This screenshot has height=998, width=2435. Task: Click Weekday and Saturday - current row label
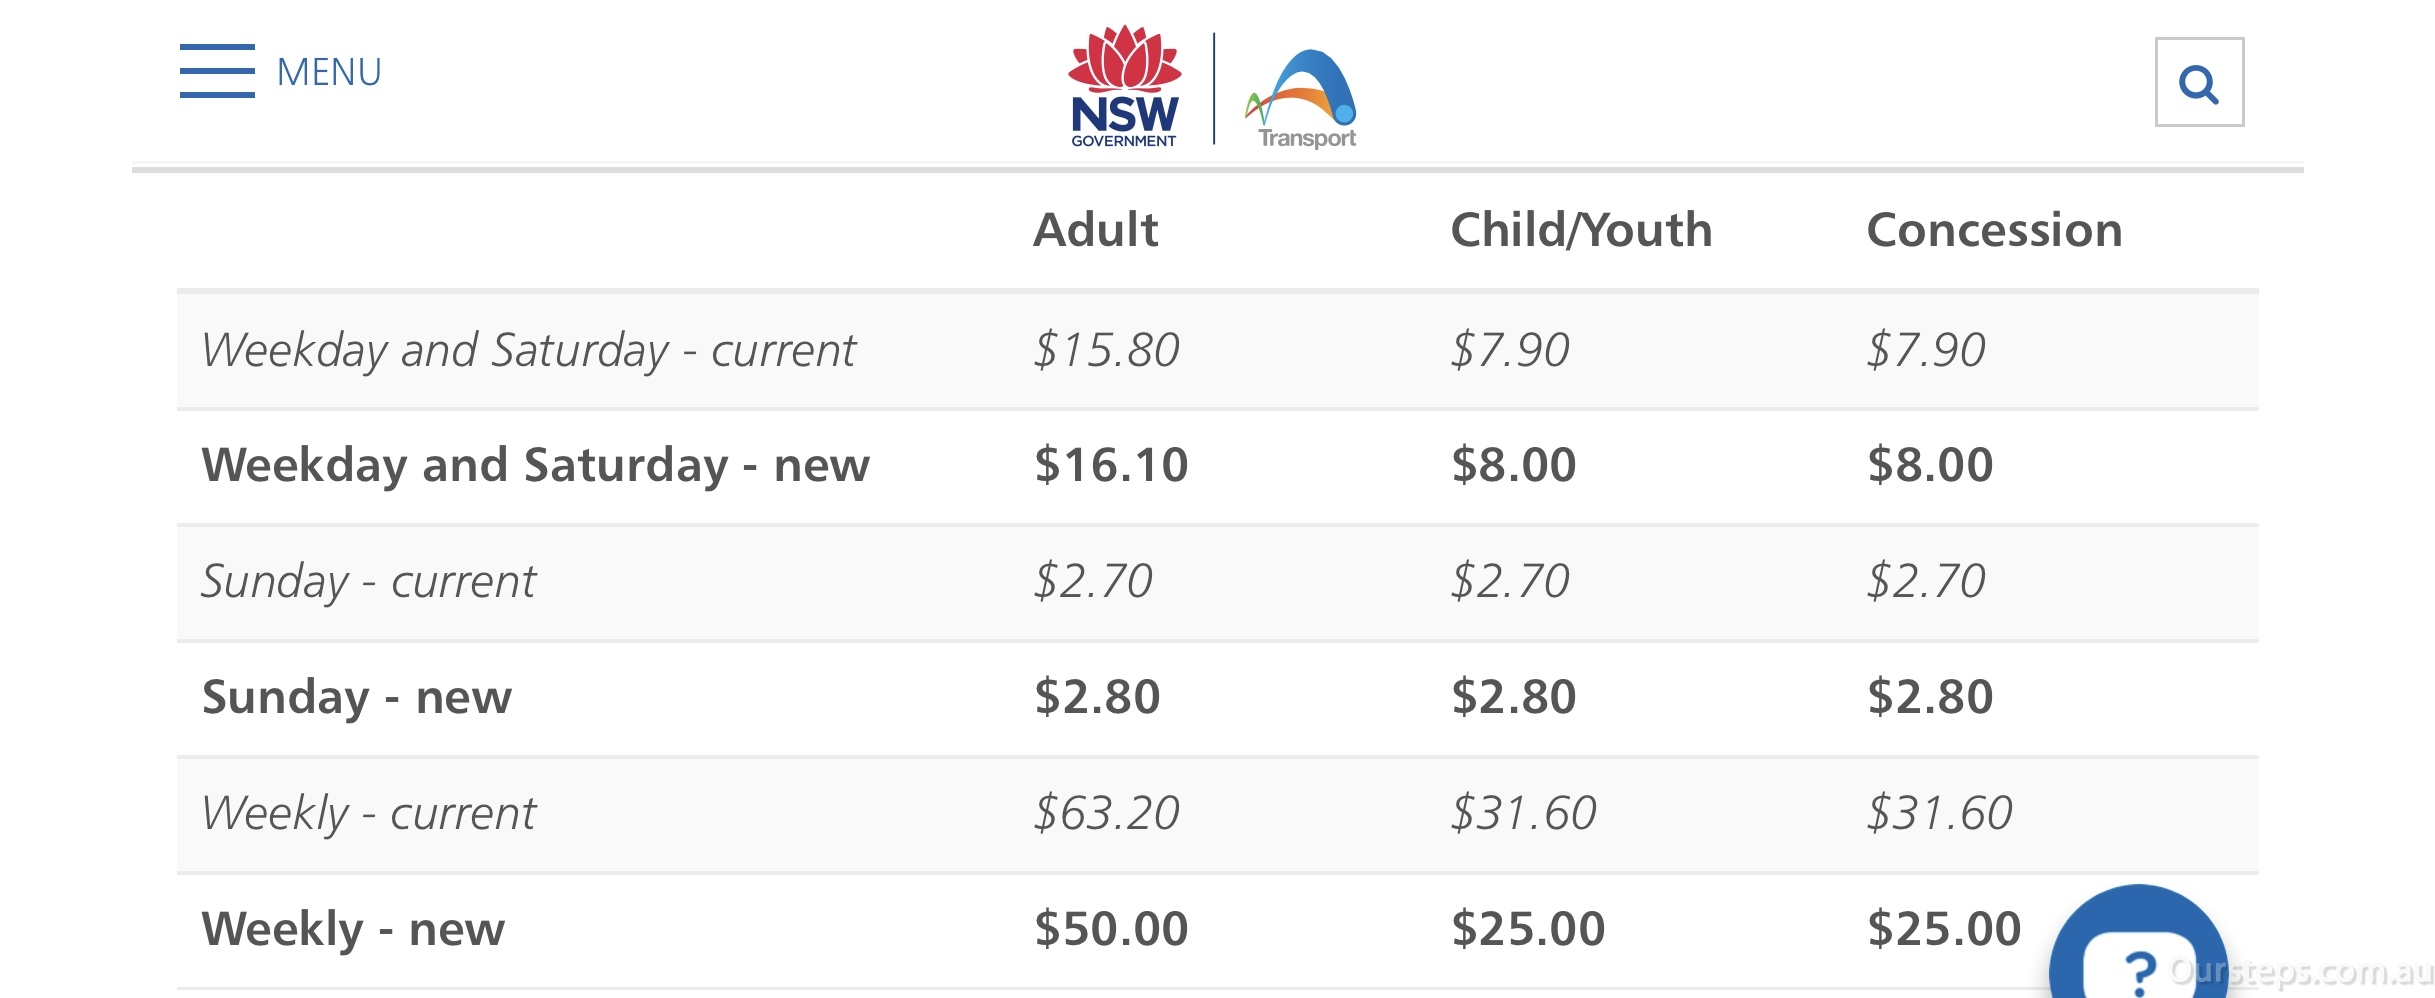pos(528,350)
